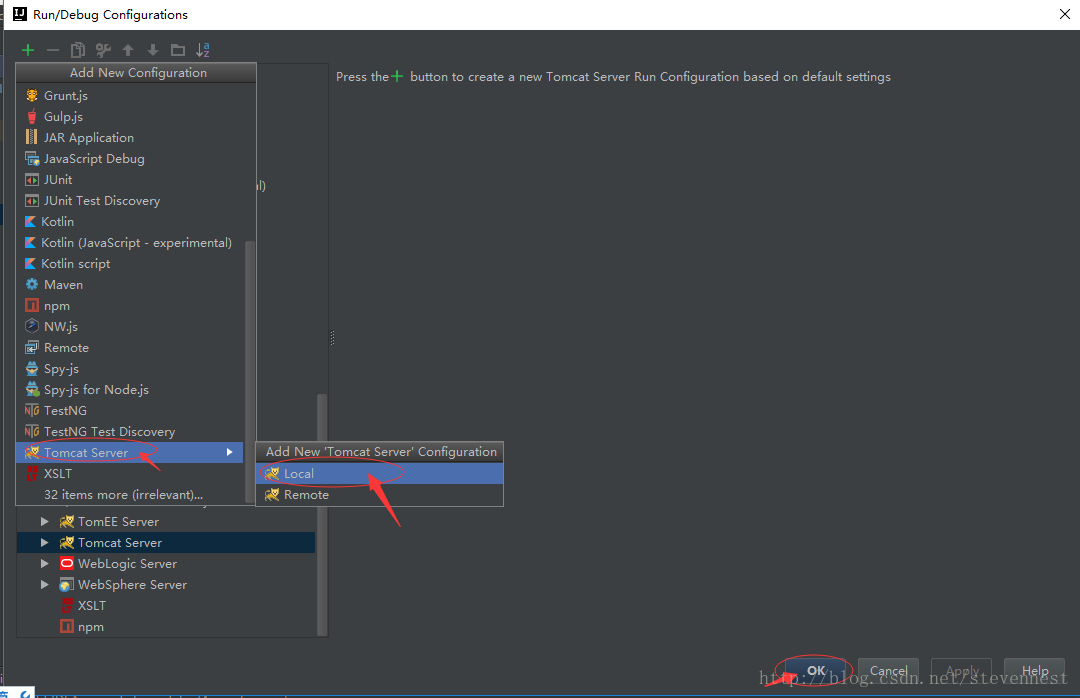Viewport: 1080px width, 698px height.
Task: Open Edit Defaults wrench icon
Action: [x=103, y=50]
